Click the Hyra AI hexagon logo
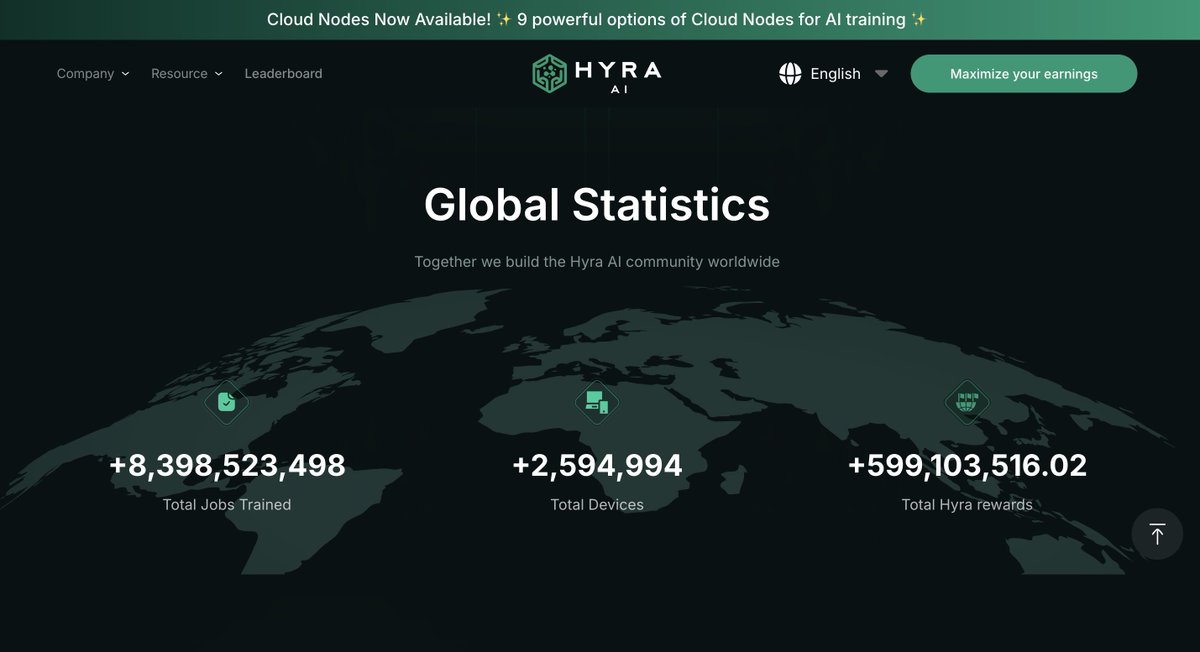The height and width of the screenshot is (652, 1200). [x=549, y=74]
